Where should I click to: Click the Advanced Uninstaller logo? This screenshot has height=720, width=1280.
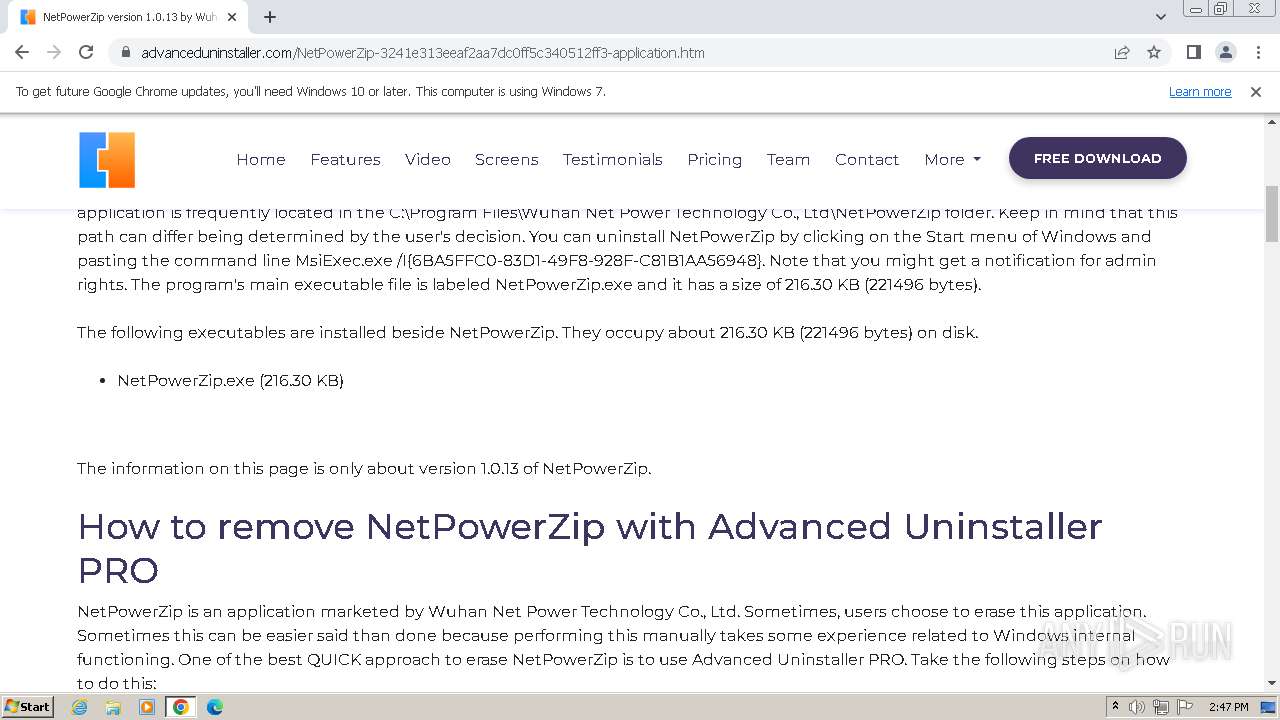107,160
